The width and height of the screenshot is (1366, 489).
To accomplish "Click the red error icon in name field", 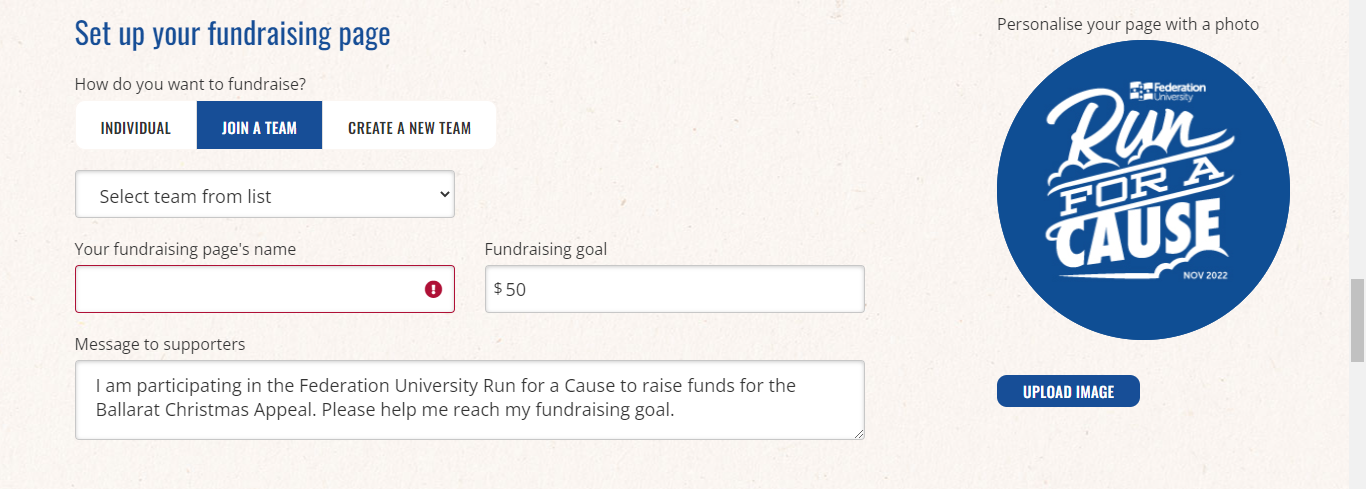I will [433, 289].
